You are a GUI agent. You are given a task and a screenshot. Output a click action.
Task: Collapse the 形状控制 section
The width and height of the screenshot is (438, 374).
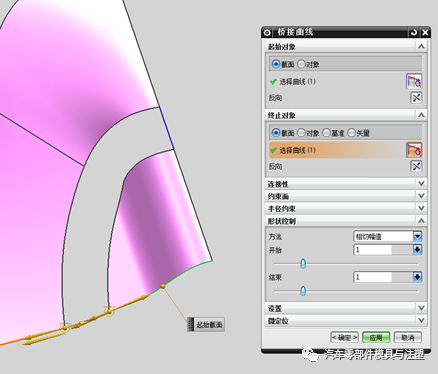[x=421, y=221]
